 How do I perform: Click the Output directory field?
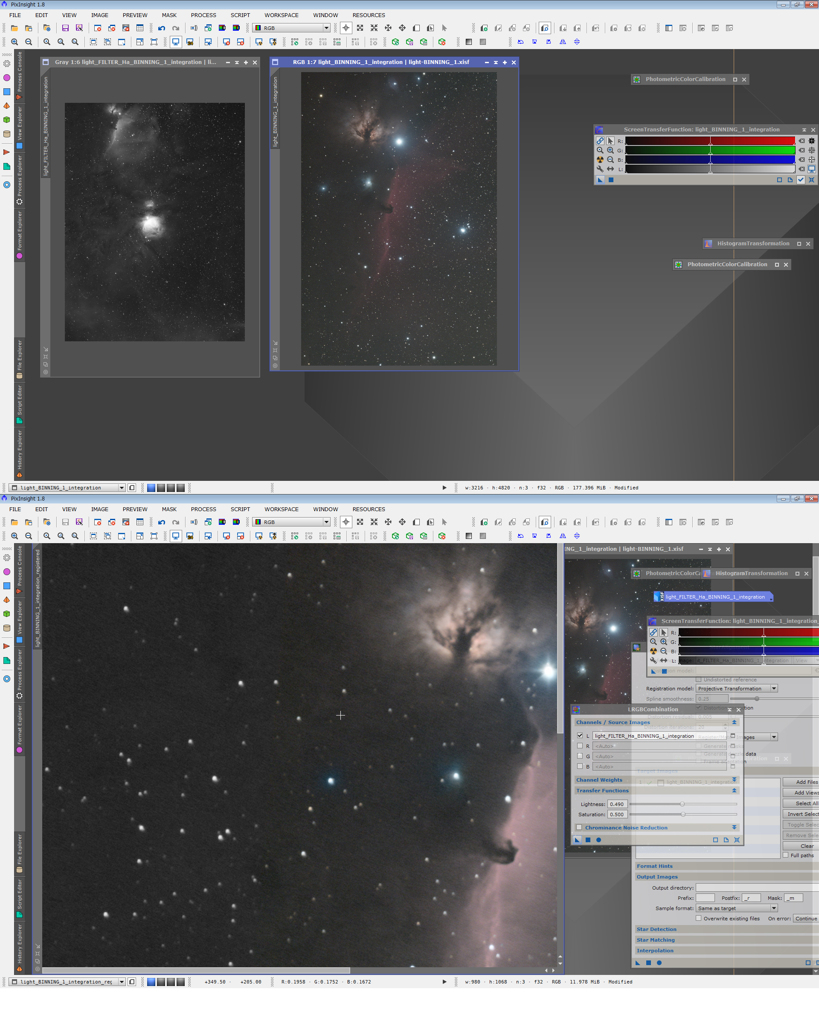tap(756, 888)
